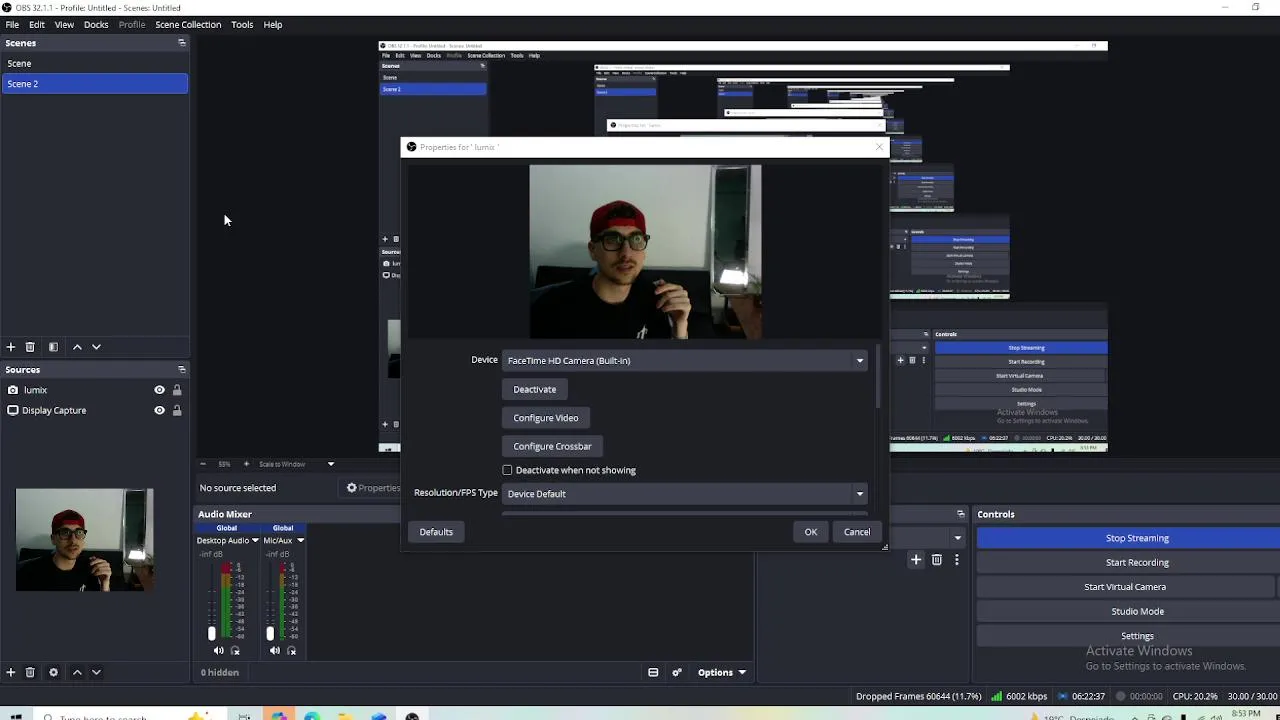
Task: Move the source up in the Sources toolbar
Action: [x=77, y=673]
